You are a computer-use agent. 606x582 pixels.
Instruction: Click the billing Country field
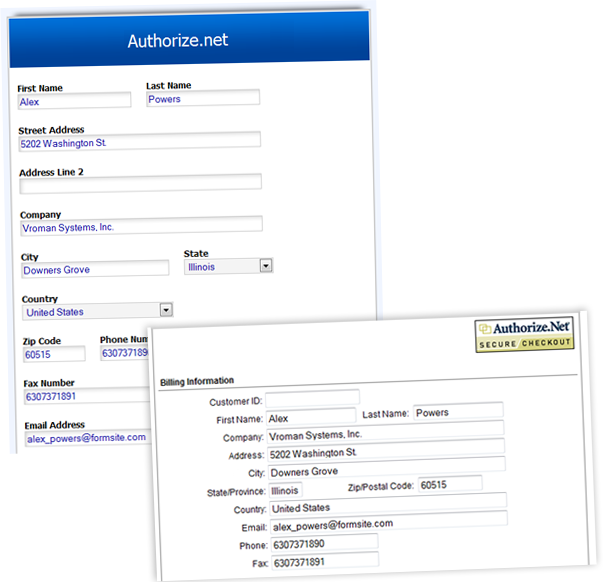pyautogui.click(x=388, y=505)
